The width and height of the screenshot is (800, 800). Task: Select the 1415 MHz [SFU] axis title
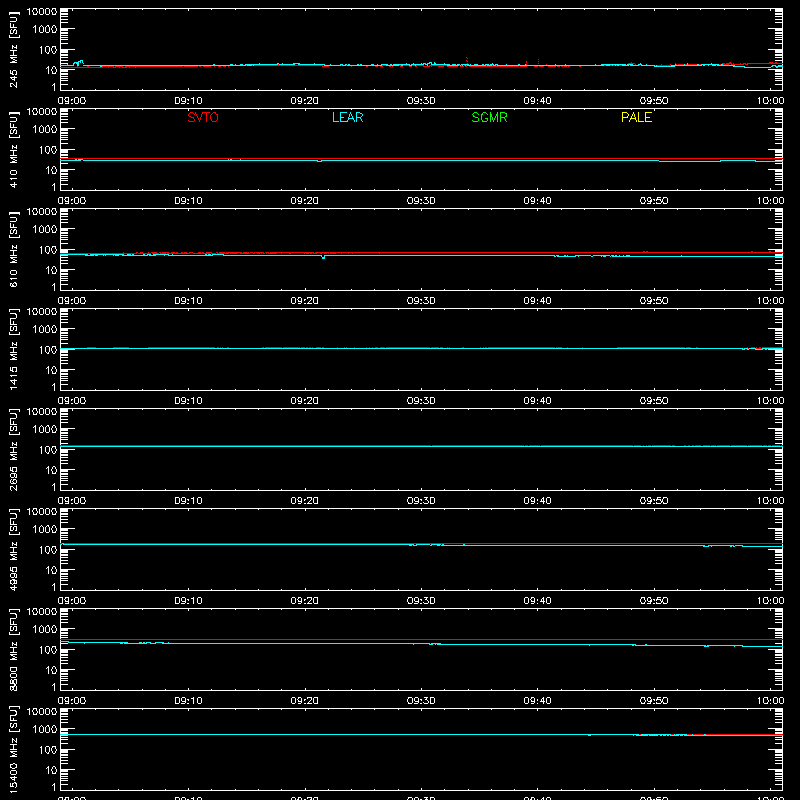pyautogui.click(x=14, y=349)
